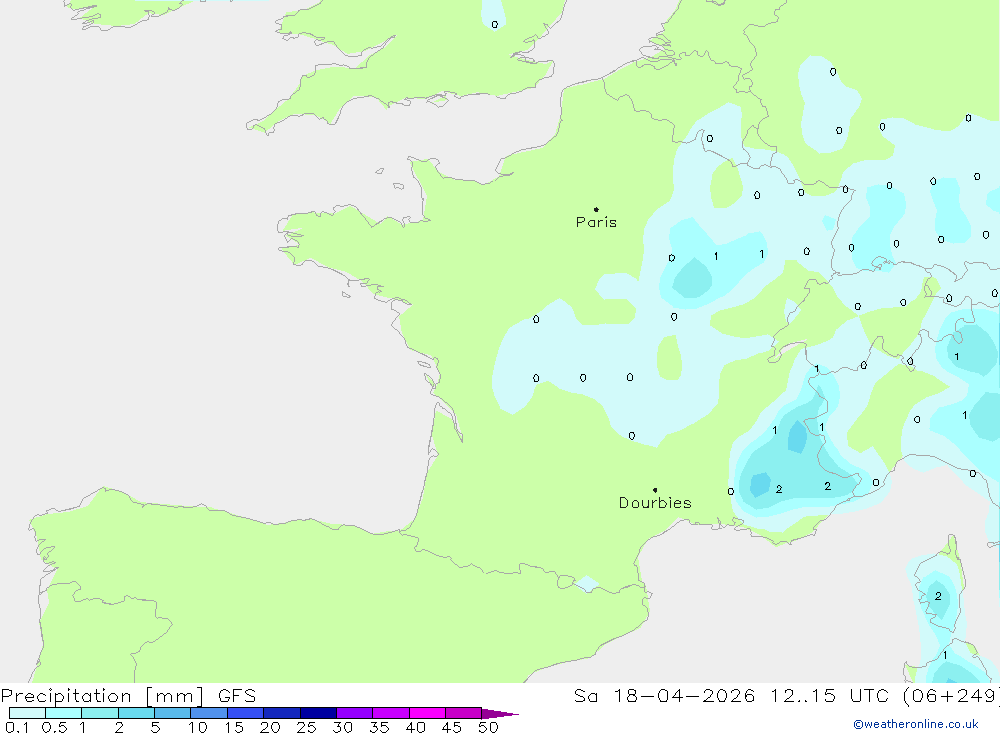Click the '35' legend scale label
The image size is (1000, 733).
point(379,727)
